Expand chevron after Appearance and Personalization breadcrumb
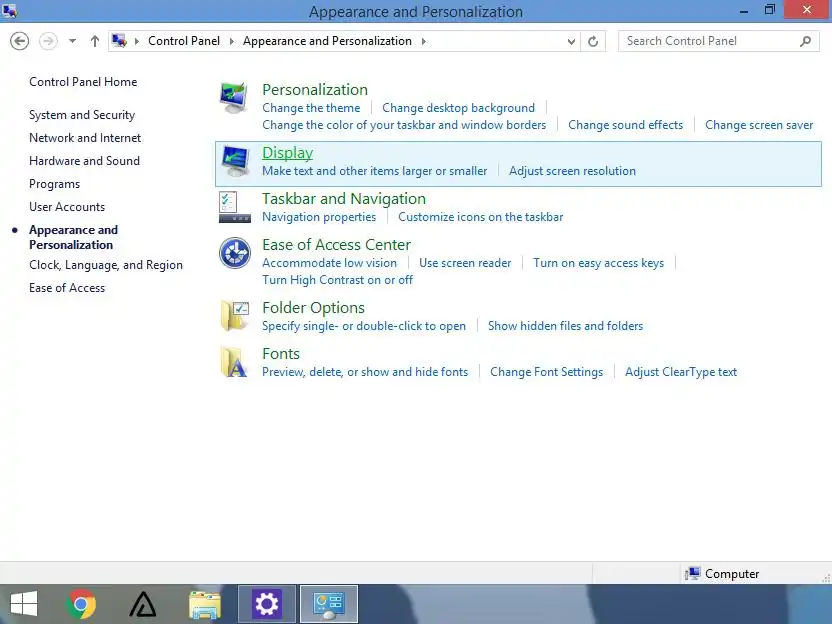 pyautogui.click(x=423, y=41)
